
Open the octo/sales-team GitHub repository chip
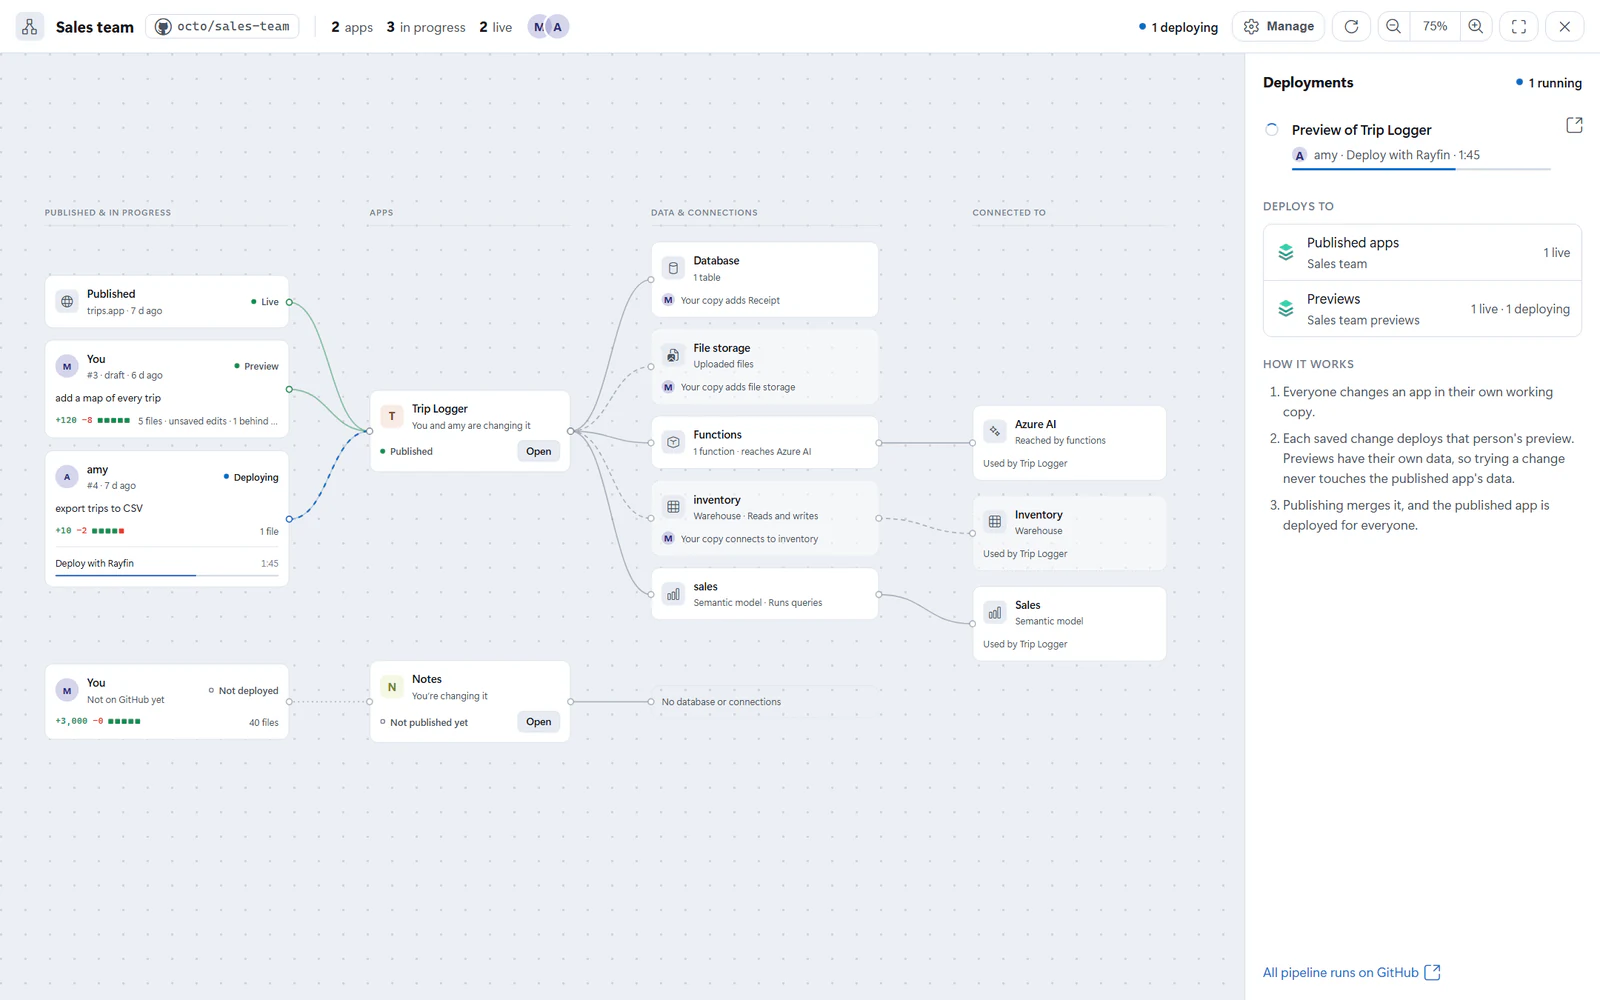[x=223, y=27]
